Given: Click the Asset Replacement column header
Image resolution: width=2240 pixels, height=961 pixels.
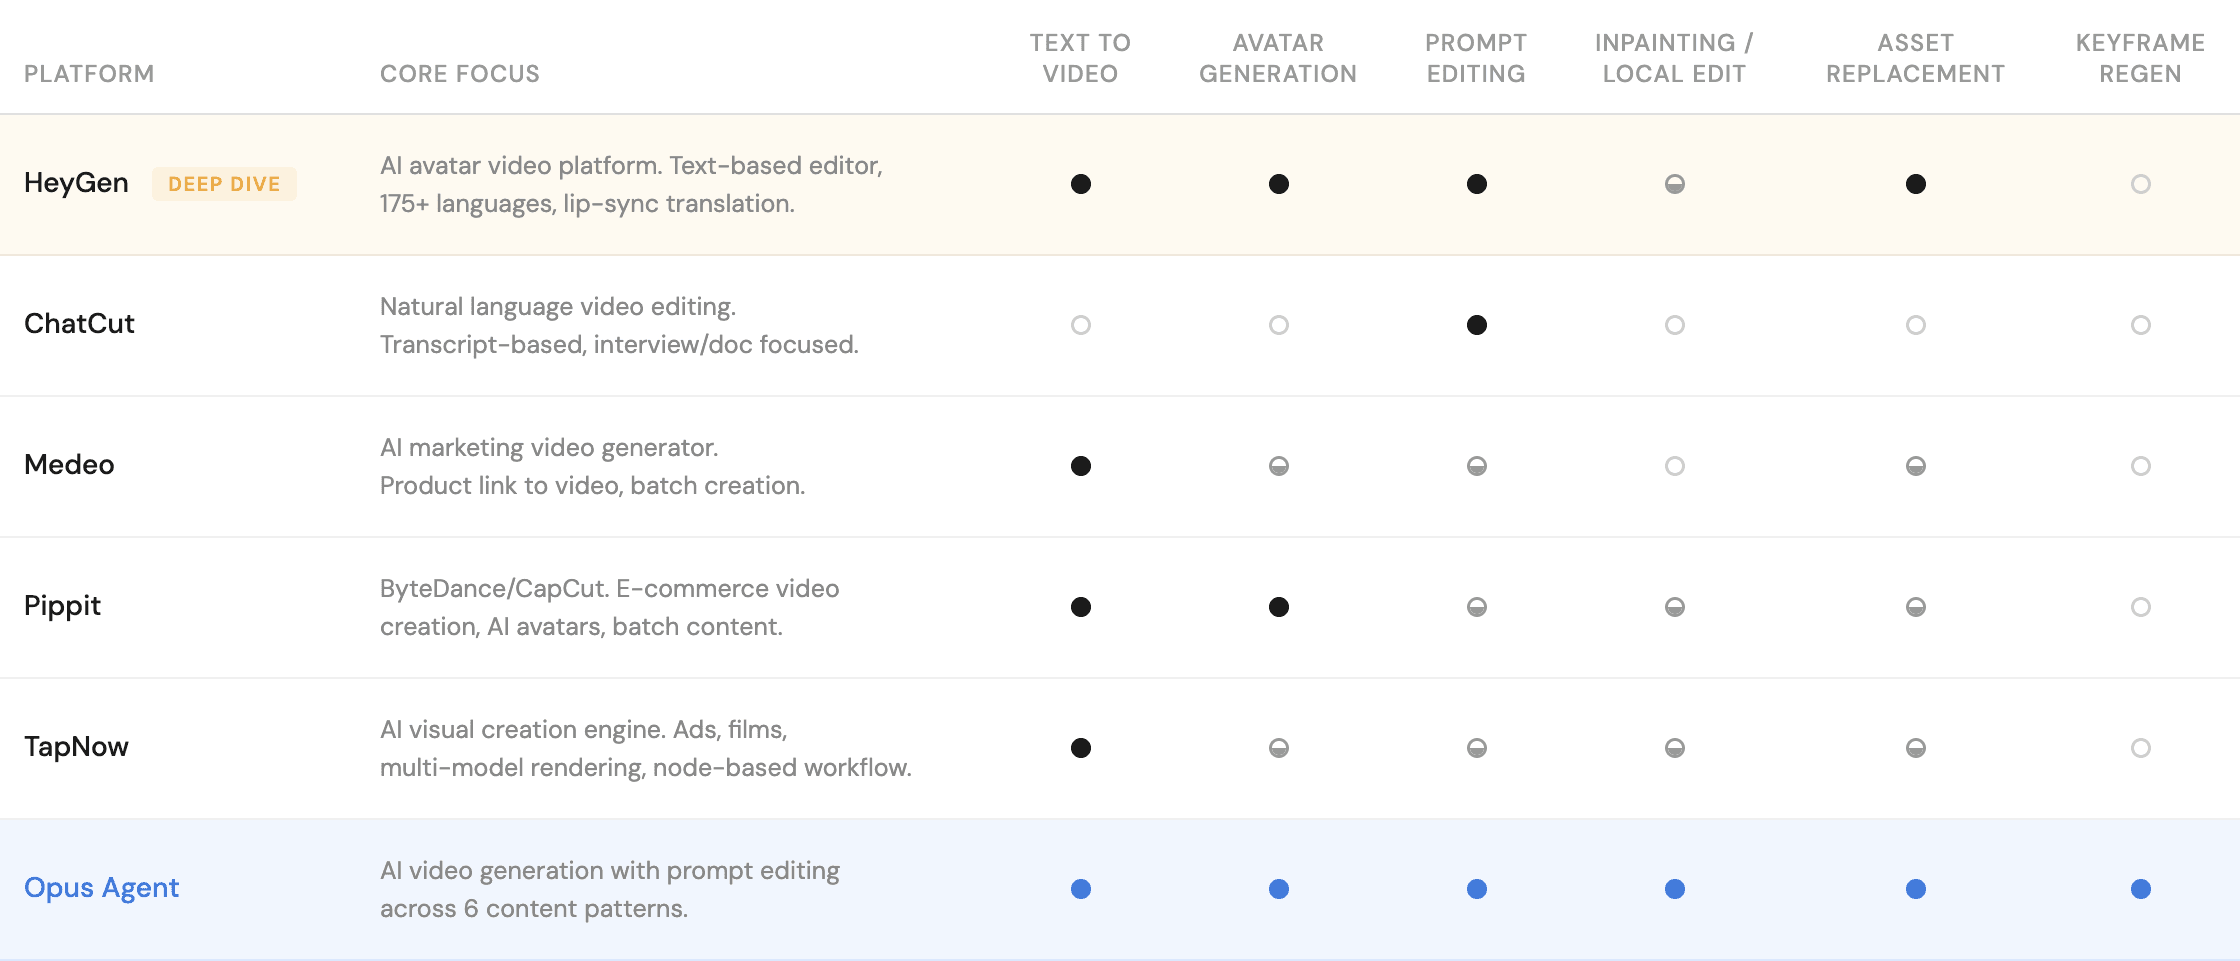Looking at the screenshot, I should point(1915,58).
